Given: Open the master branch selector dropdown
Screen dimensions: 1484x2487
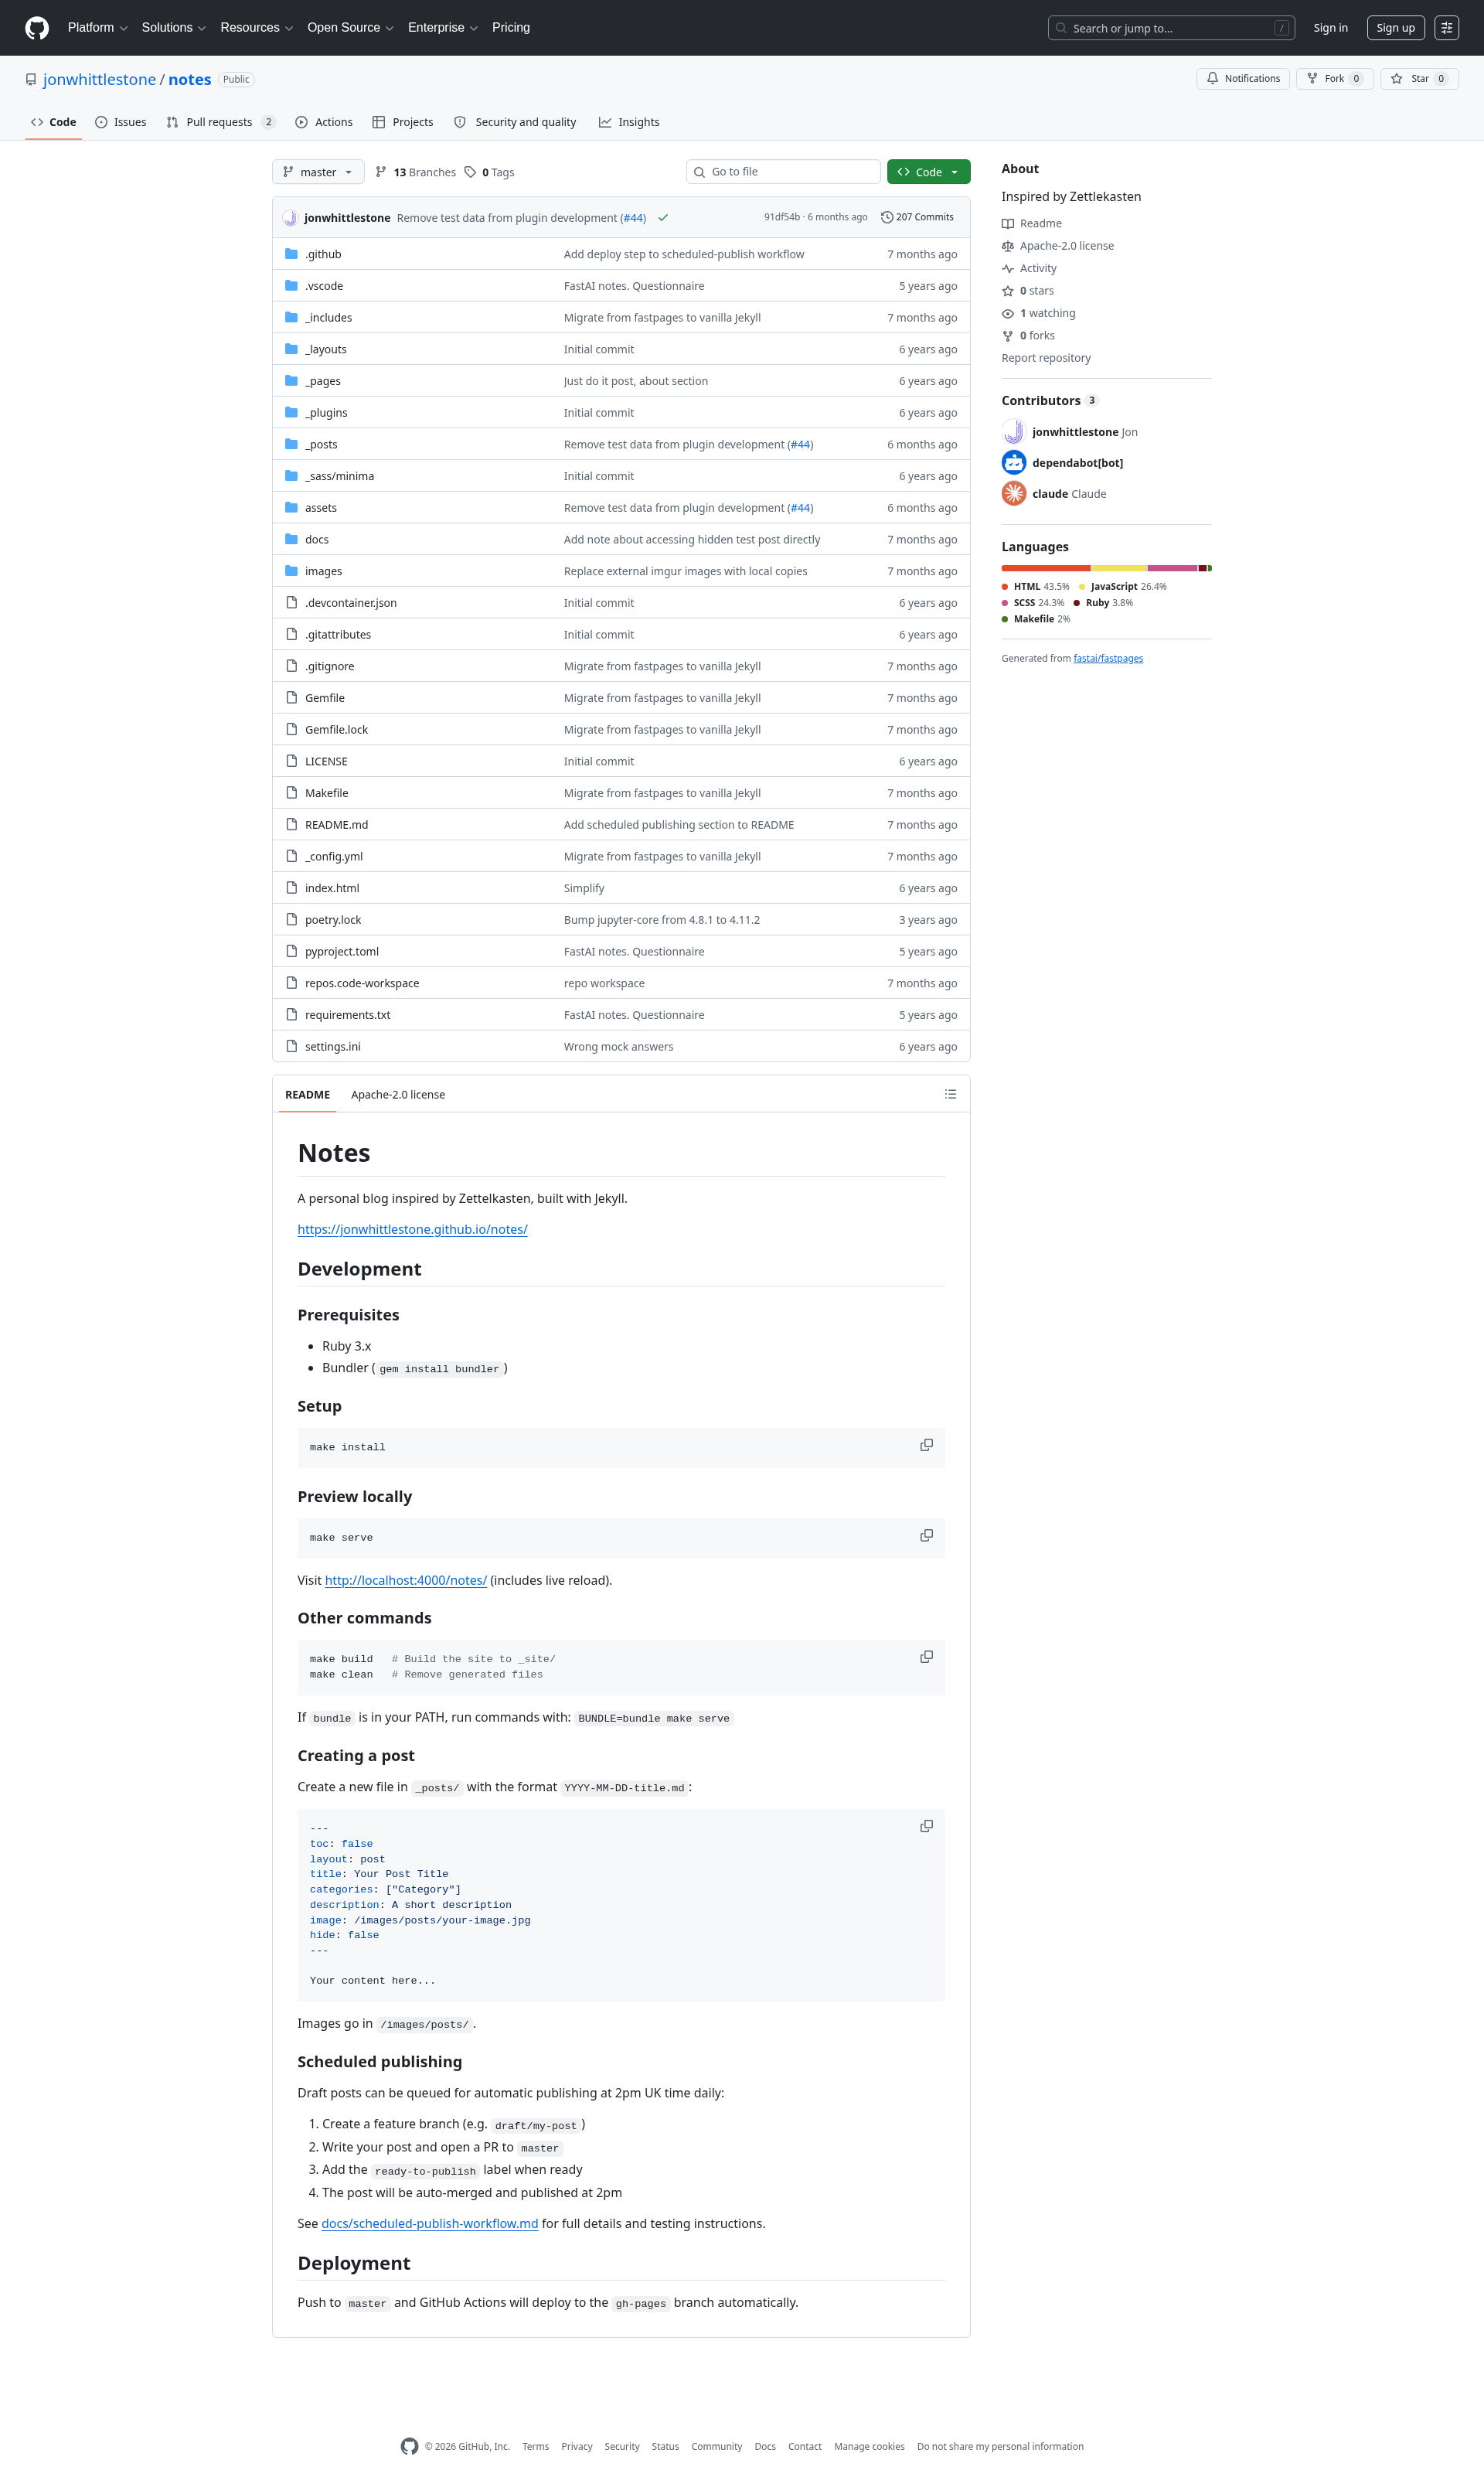Looking at the screenshot, I should coord(318,172).
